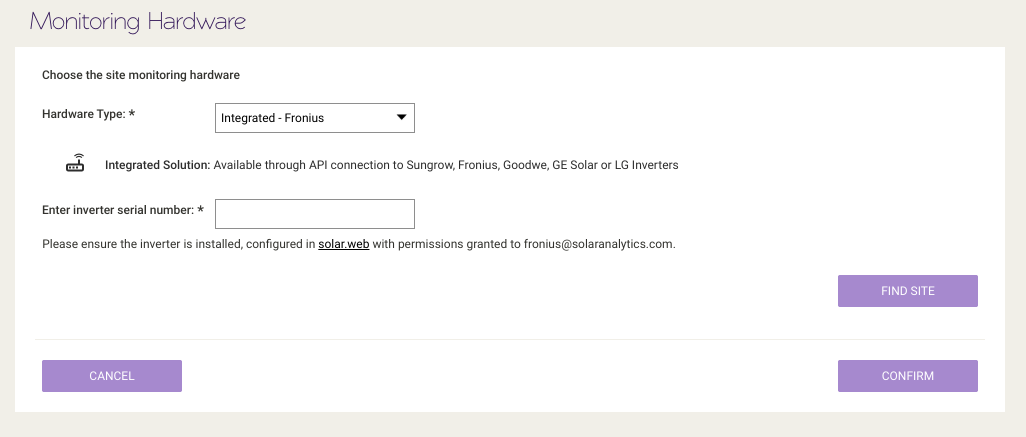Click the FIND SITE button

tap(908, 291)
